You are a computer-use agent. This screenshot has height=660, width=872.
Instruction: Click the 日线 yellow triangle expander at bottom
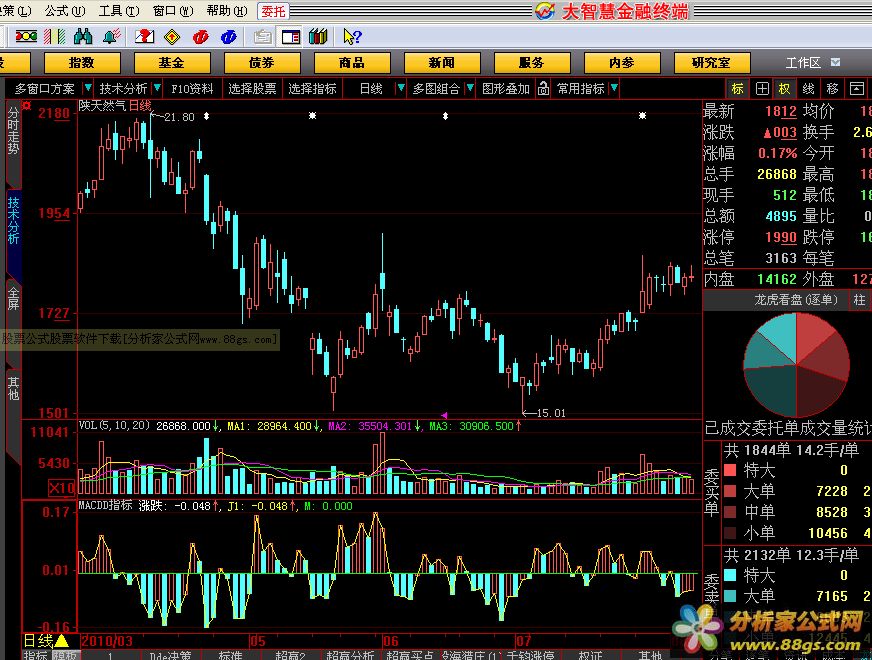coord(61,641)
